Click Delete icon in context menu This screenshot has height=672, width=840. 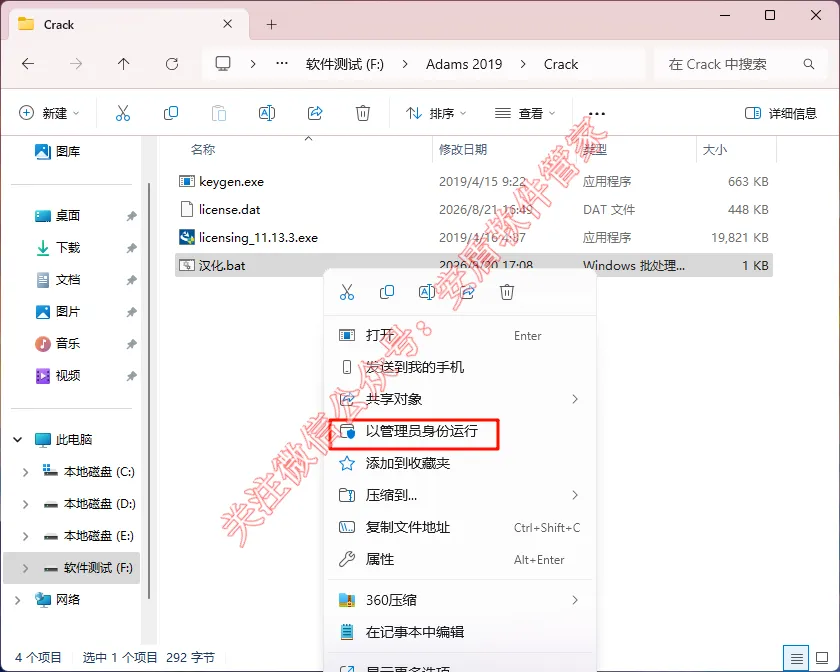pos(507,292)
